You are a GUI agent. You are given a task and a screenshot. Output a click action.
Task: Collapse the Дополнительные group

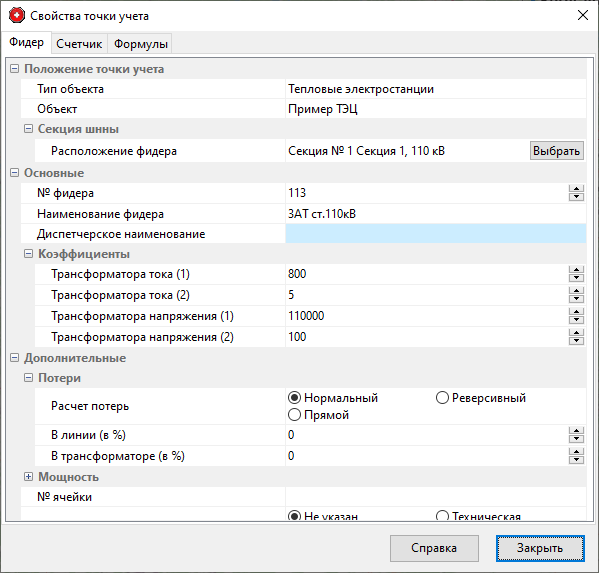tap(15, 358)
